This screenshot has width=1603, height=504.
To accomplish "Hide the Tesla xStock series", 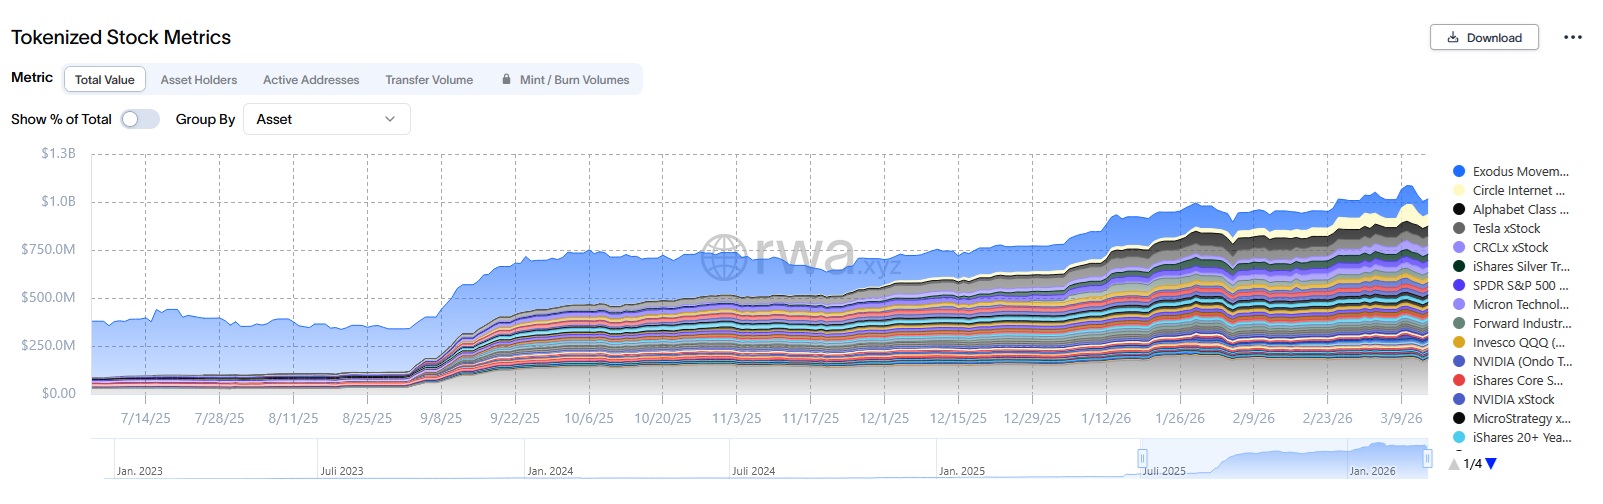I will 1506,228.
